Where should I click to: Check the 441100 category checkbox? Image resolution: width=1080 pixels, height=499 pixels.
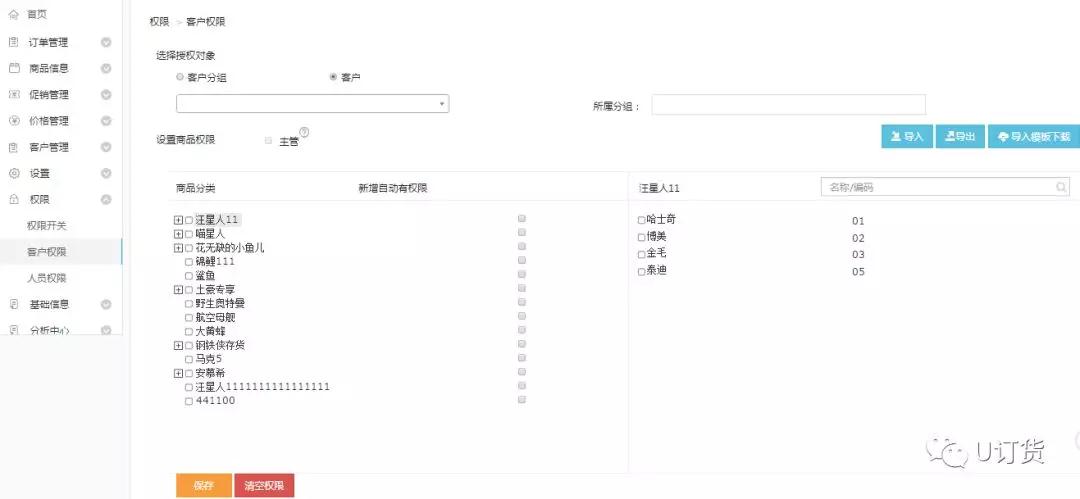pos(189,401)
